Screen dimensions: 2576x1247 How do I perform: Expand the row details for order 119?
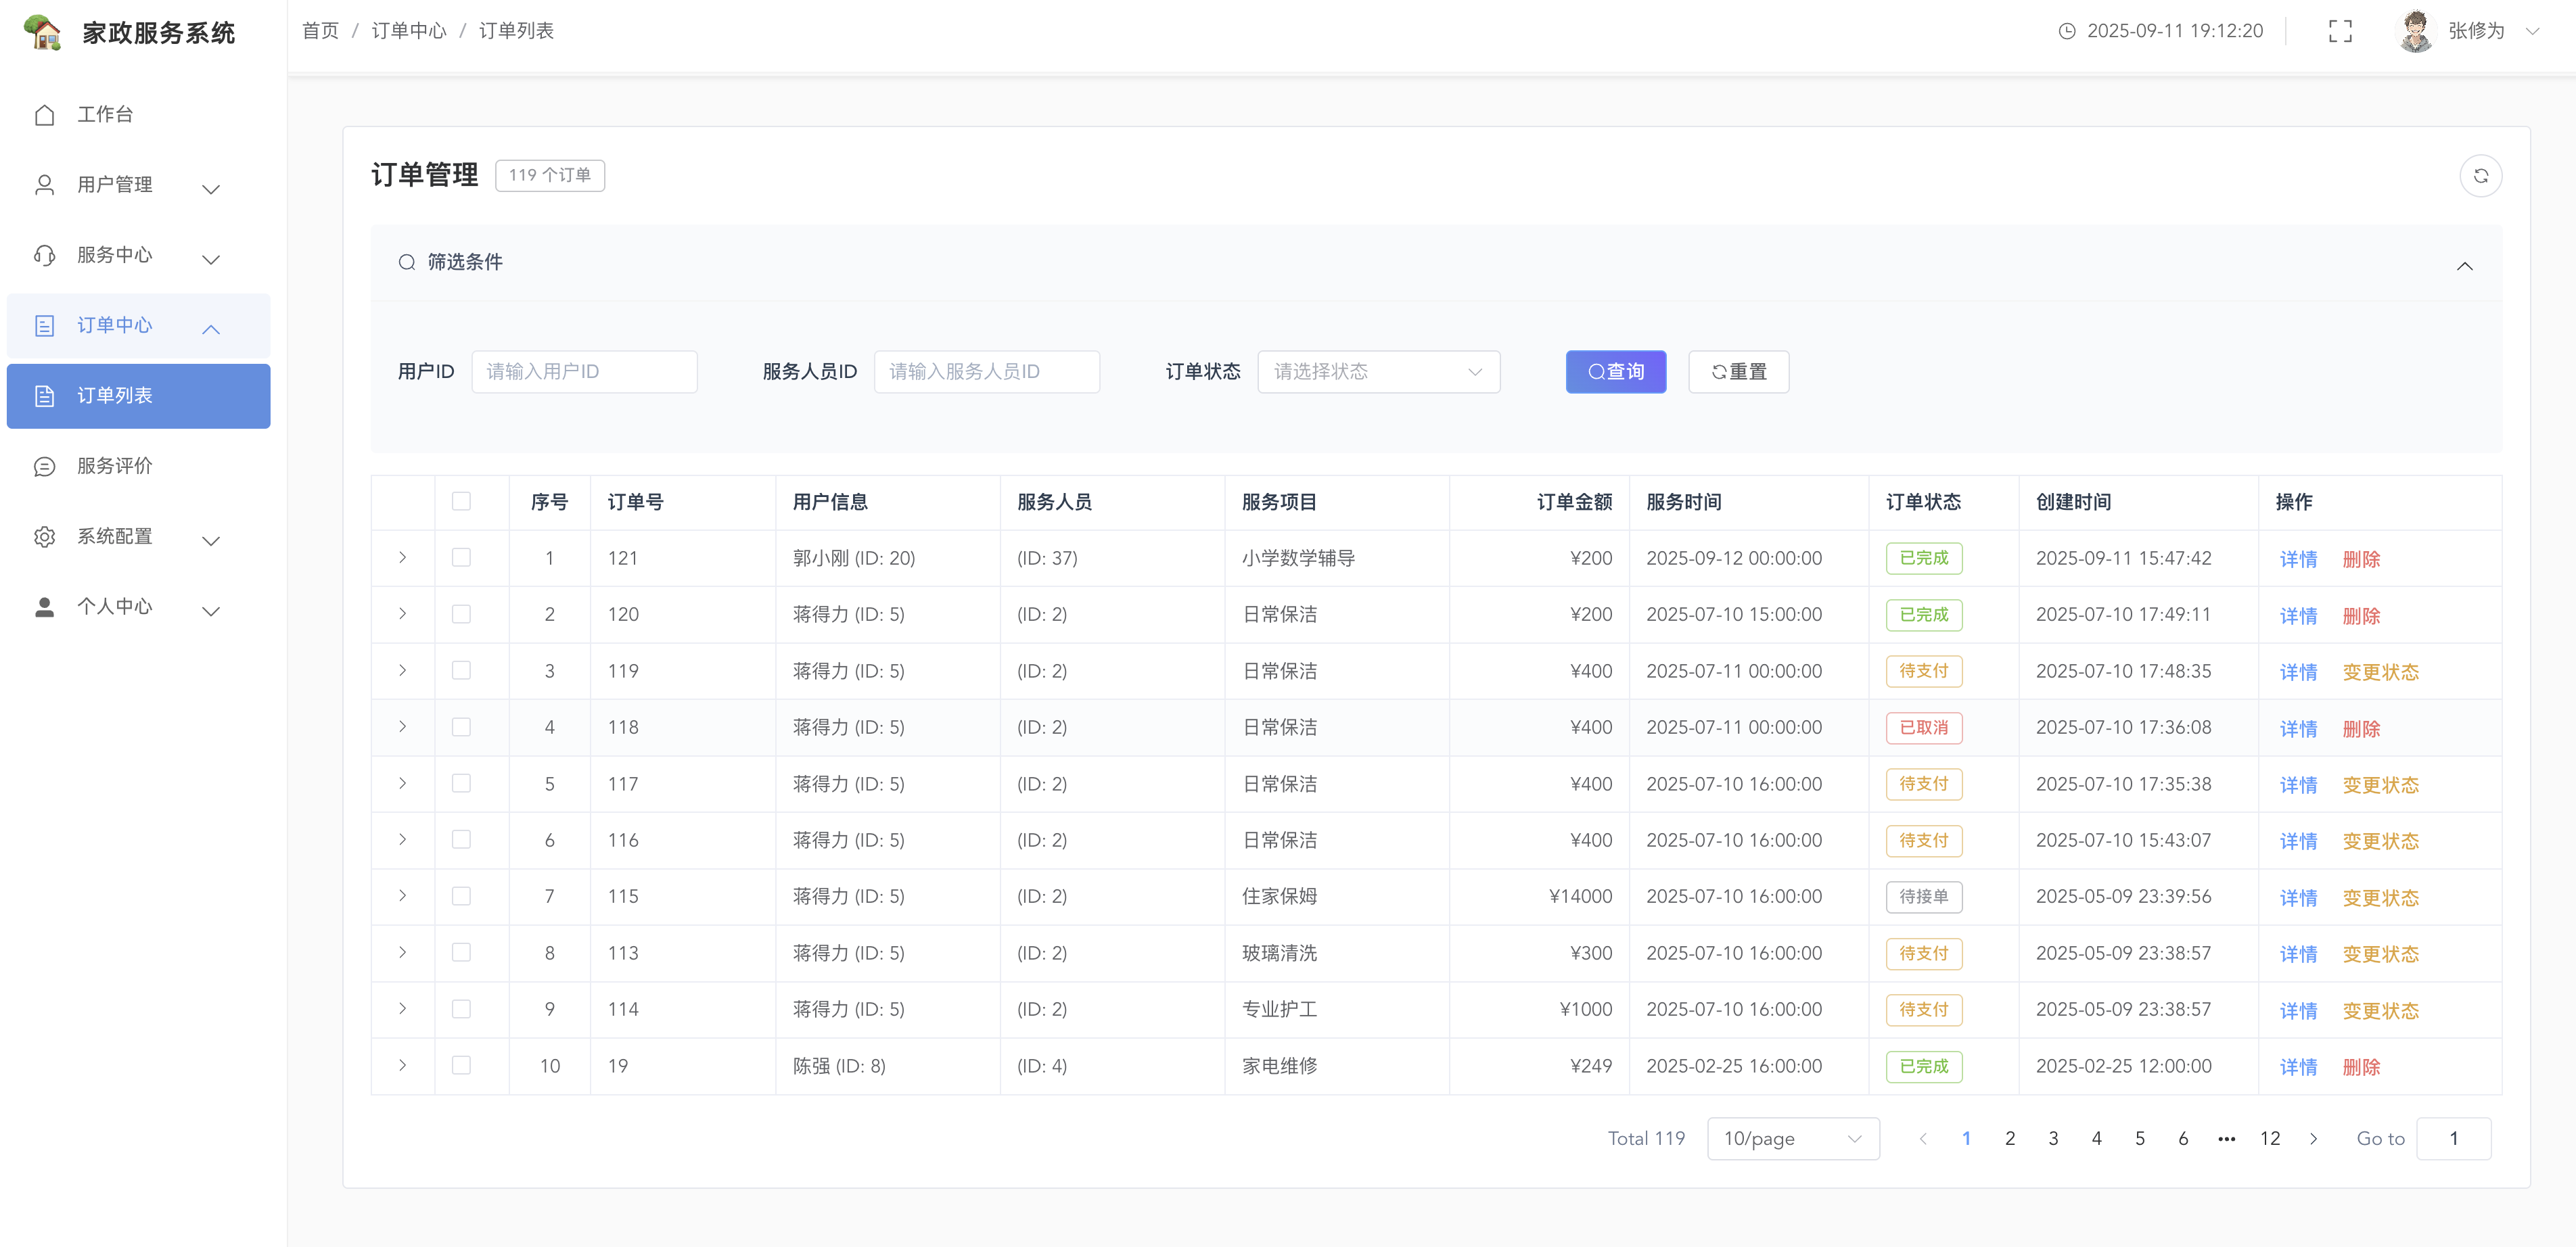point(402,670)
